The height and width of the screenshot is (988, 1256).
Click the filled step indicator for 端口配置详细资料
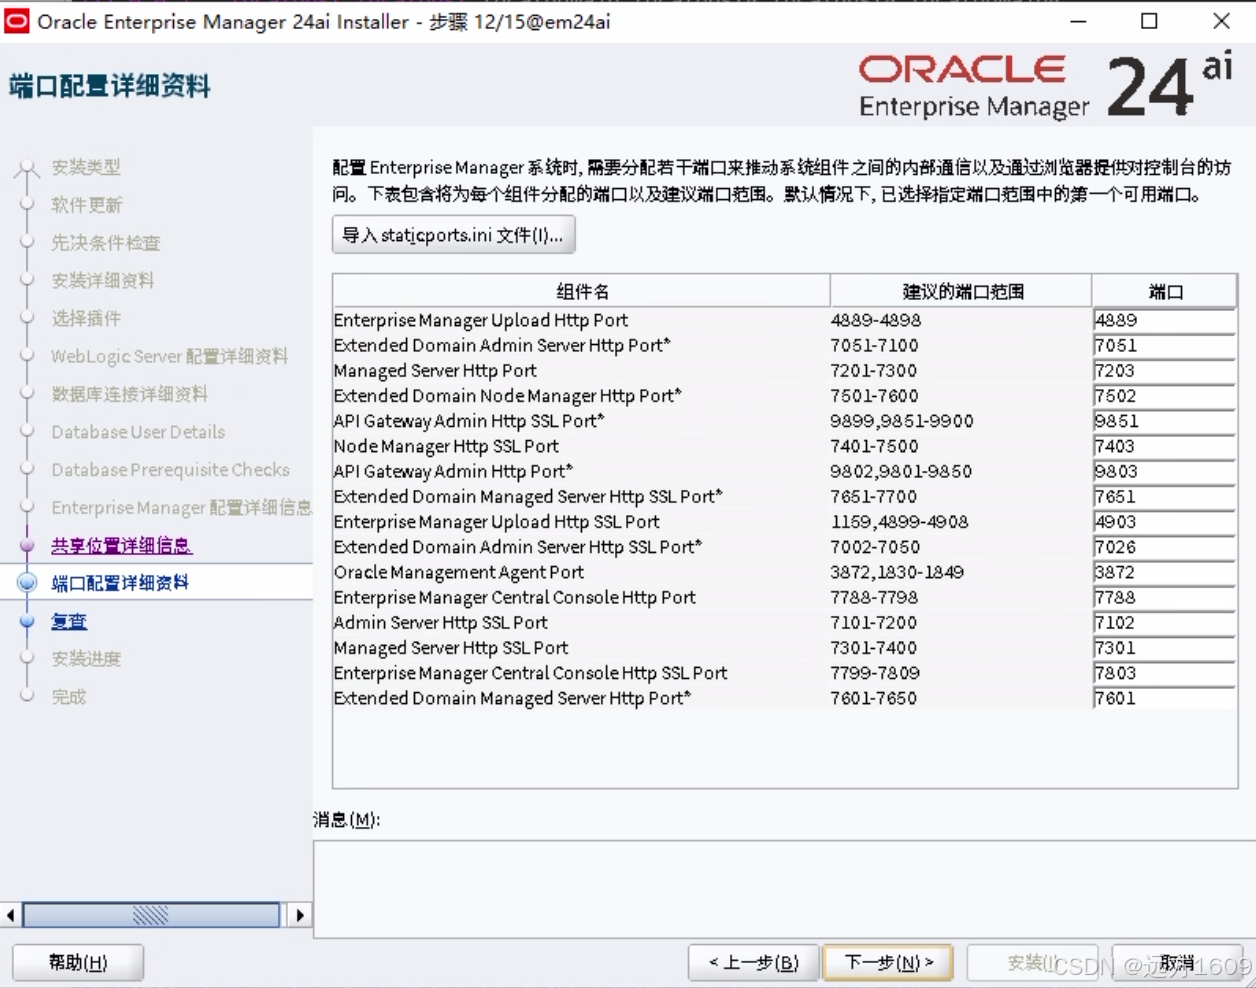click(x=26, y=582)
